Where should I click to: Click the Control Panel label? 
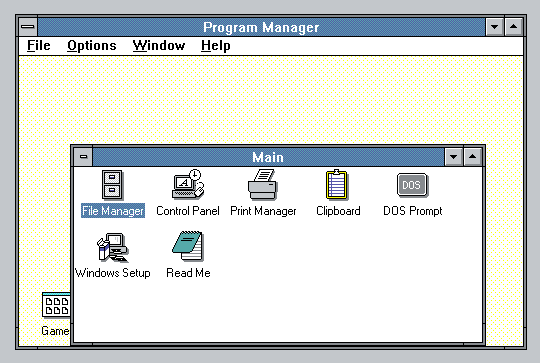[x=188, y=211]
